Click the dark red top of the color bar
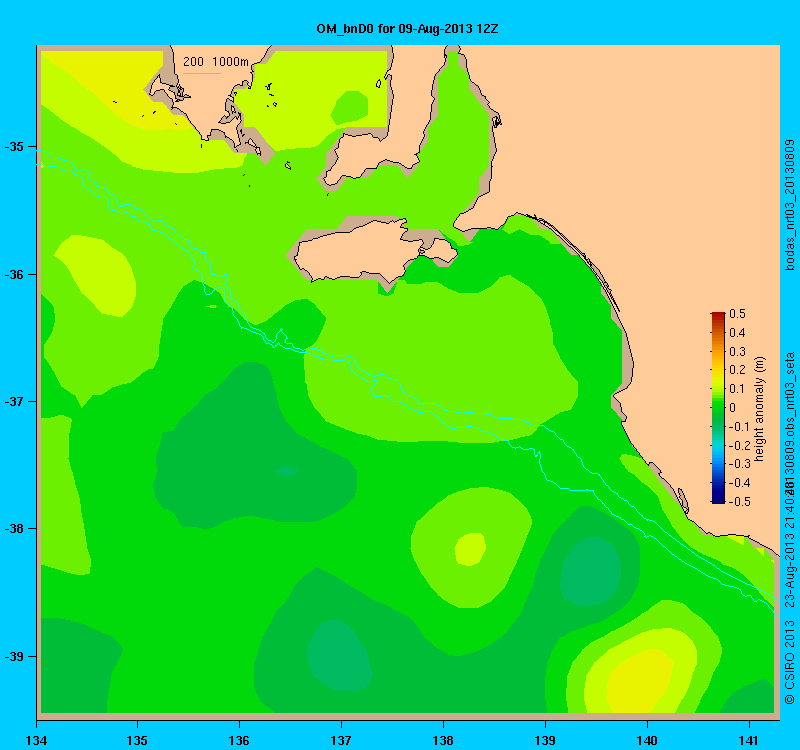Viewport: 800px width, 750px height. click(718, 315)
